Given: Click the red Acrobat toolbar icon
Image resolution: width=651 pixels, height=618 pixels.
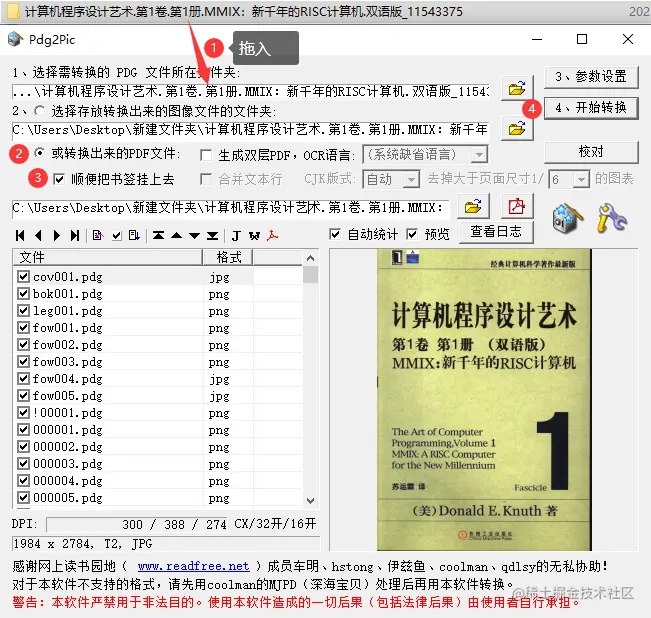Looking at the screenshot, I should [272, 236].
